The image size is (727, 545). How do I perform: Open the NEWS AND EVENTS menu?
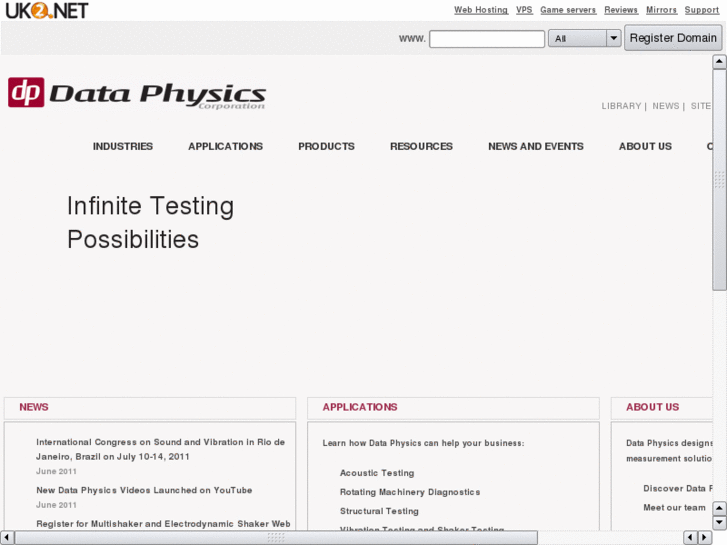tap(536, 147)
